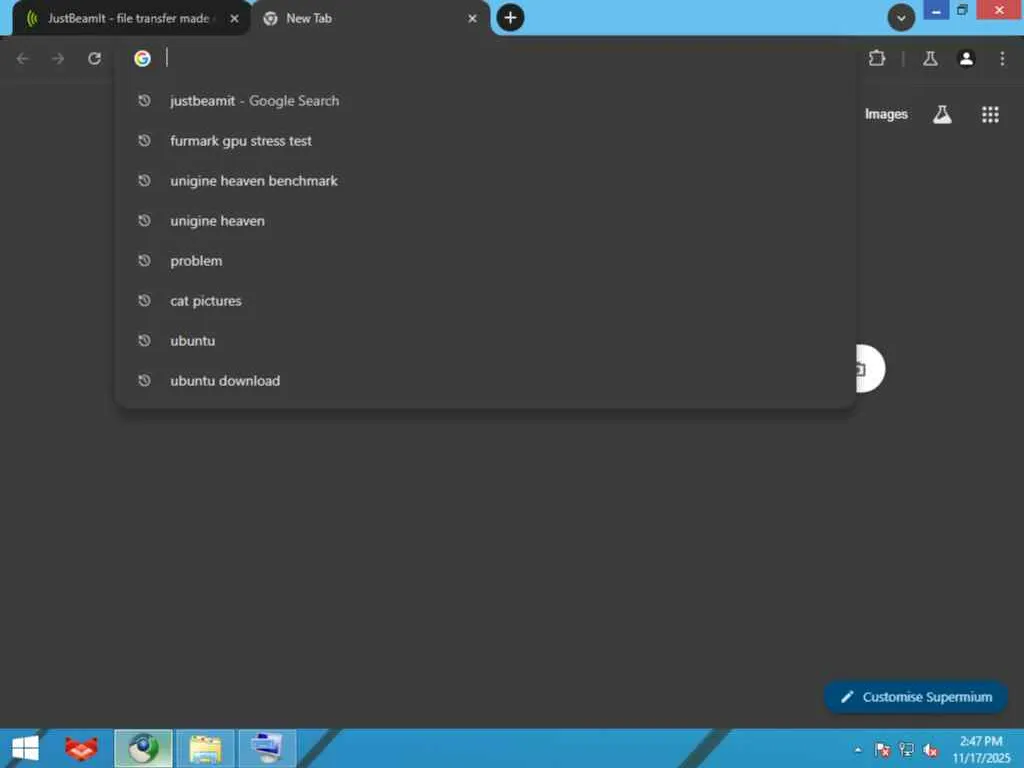This screenshot has width=1024, height=768.
Task: Select the furmark gpu stress test suggestion
Action: click(485, 140)
